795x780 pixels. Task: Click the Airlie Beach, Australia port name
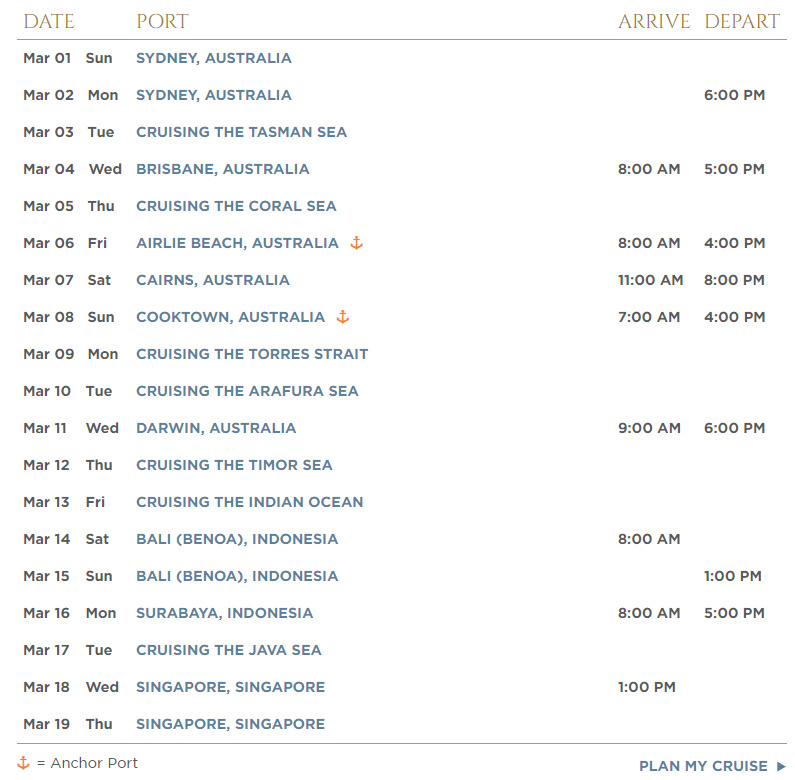237,243
